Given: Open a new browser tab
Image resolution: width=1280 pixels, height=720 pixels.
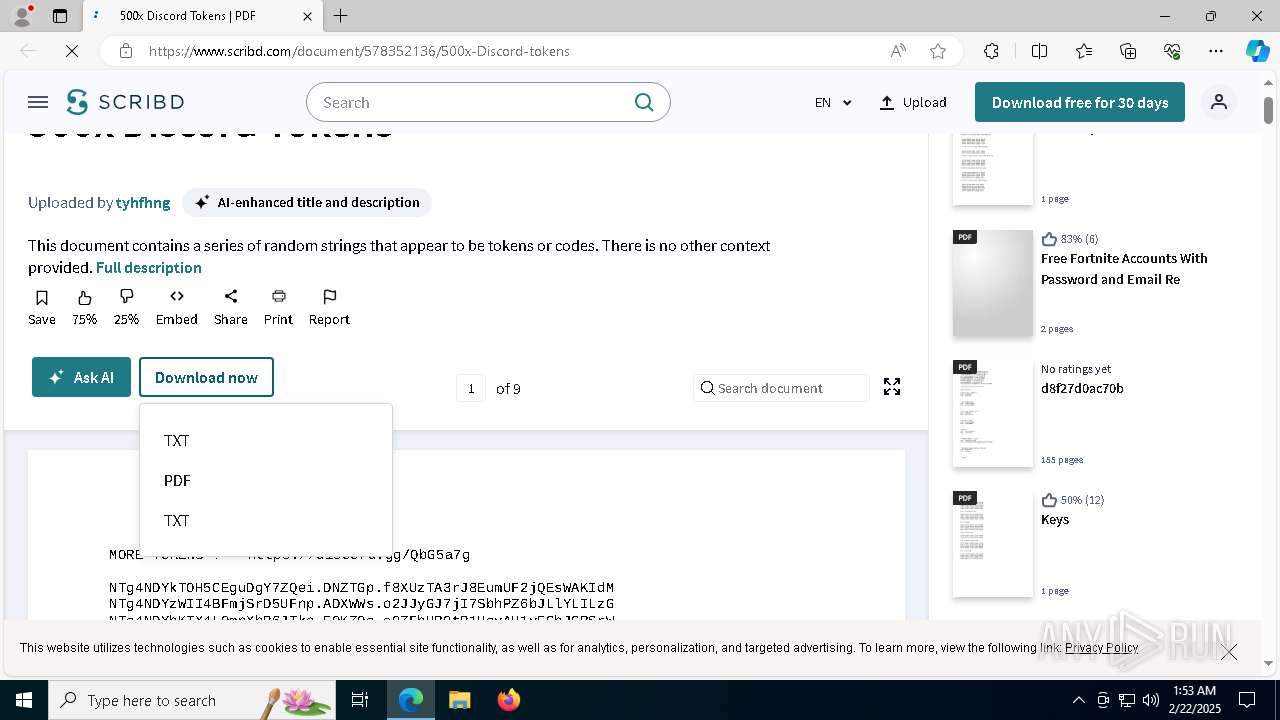Looking at the screenshot, I should 341,16.
